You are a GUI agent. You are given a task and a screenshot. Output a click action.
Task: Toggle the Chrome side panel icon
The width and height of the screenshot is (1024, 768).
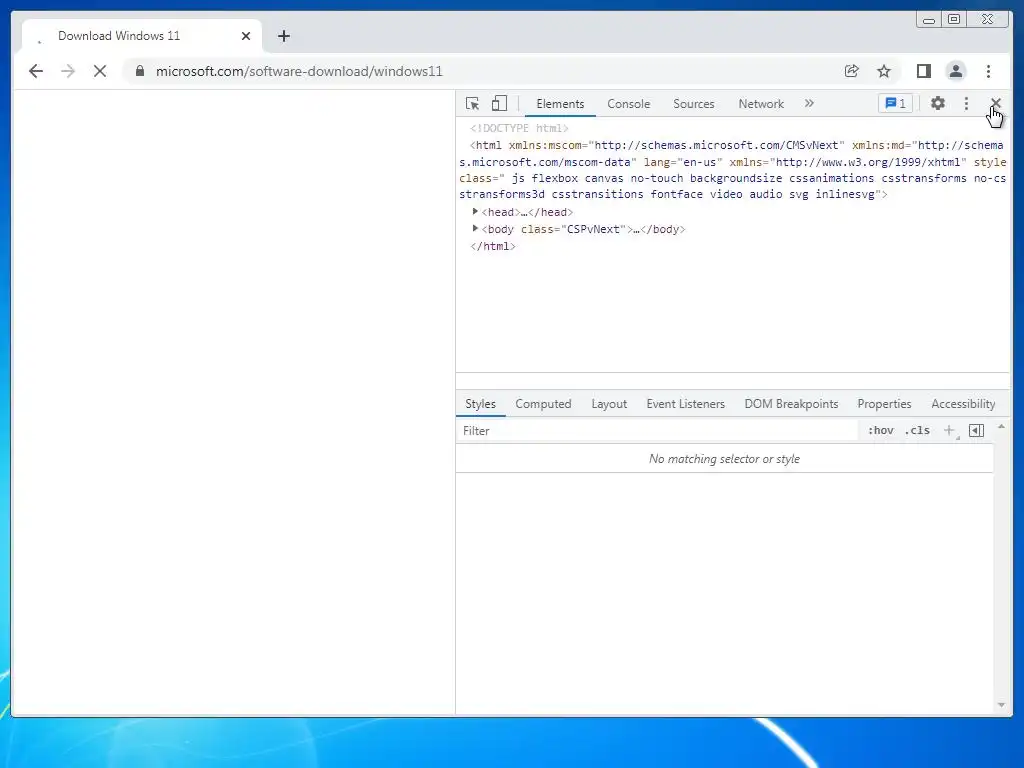(923, 71)
